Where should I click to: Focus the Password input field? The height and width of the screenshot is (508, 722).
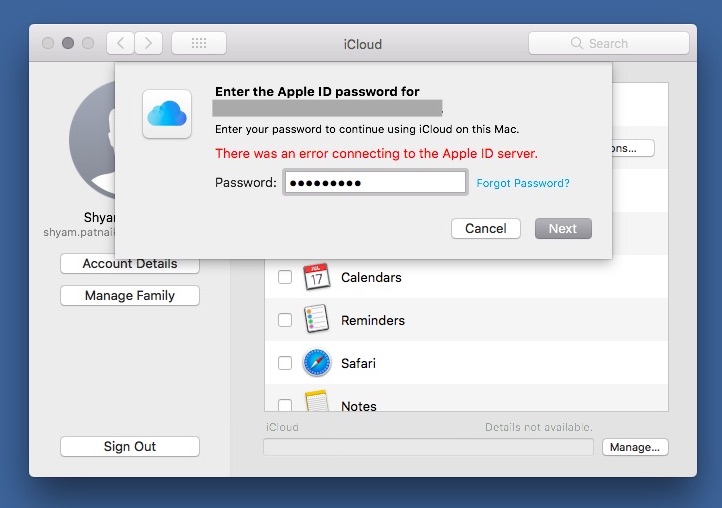click(x=375, y=183)
